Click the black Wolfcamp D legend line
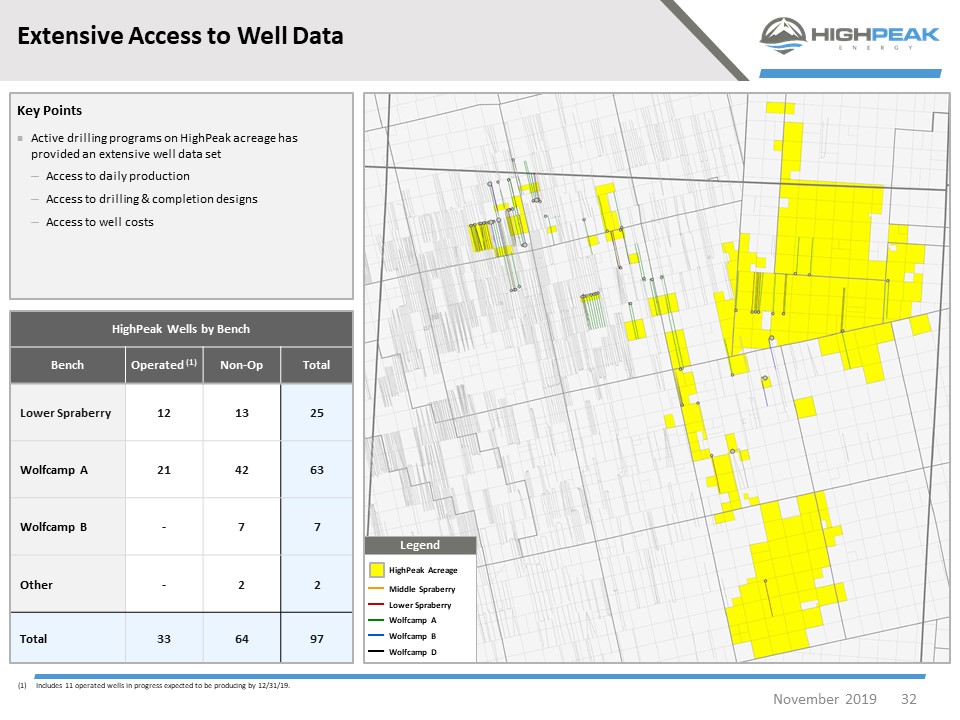The height and width of the screenshot is (720, 960). tap(376, 651)
